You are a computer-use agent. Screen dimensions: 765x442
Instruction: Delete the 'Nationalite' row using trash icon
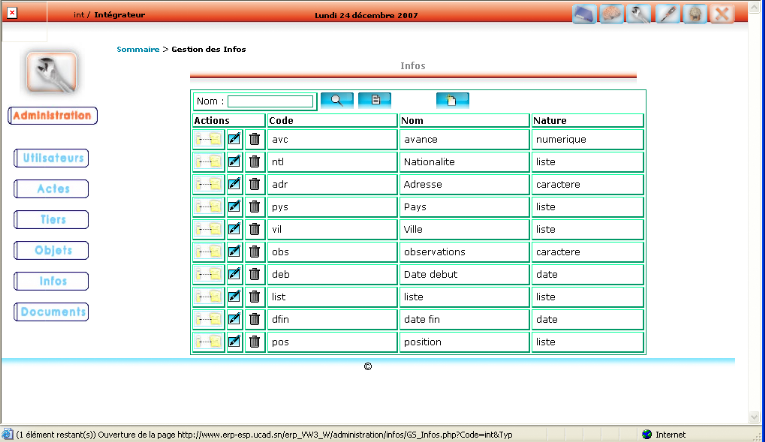coord(255,161)
